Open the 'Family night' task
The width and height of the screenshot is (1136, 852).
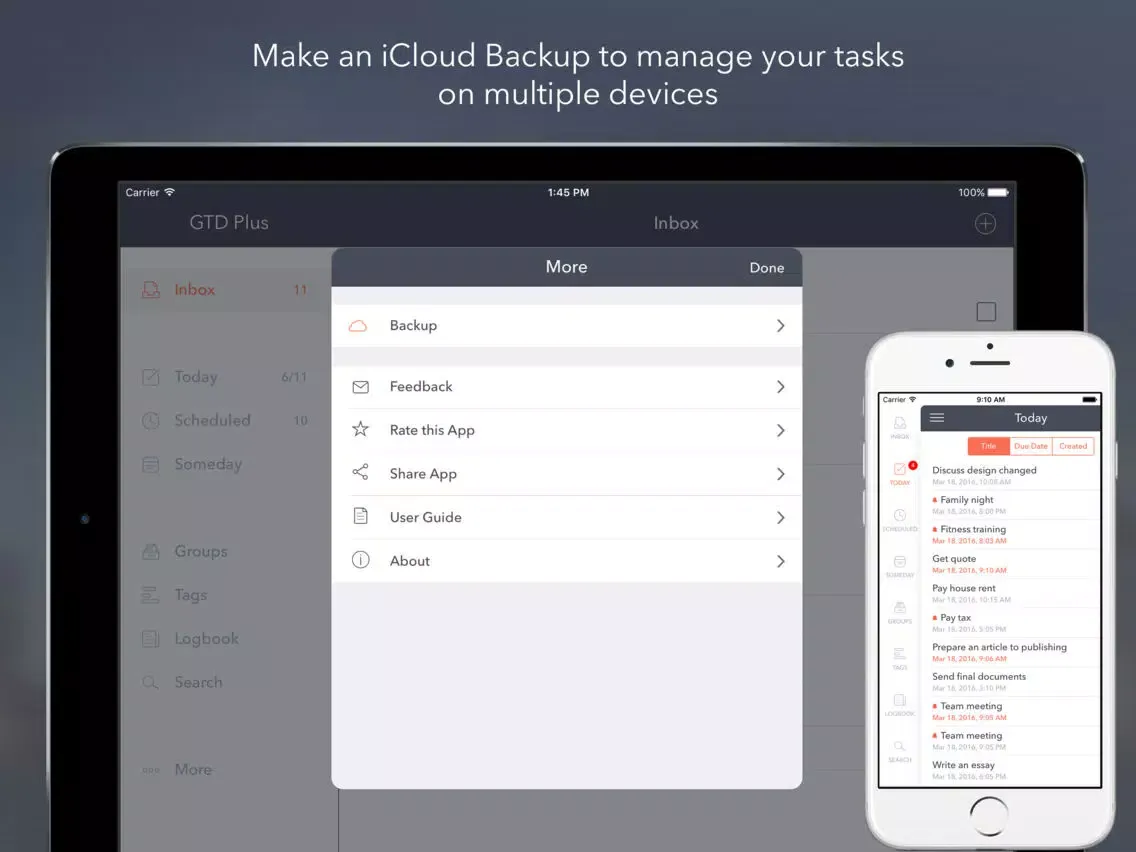pyautogui.click(x=1011, y=505)
